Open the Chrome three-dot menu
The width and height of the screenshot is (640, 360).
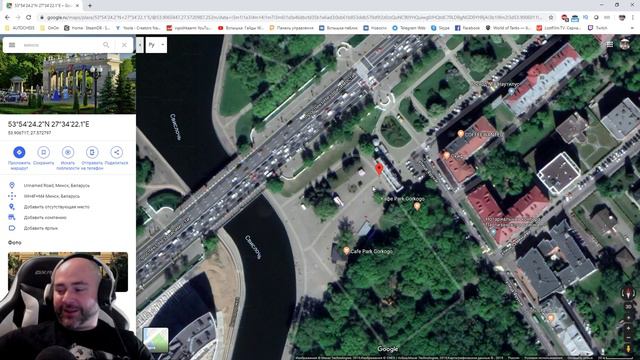(633, 18)
